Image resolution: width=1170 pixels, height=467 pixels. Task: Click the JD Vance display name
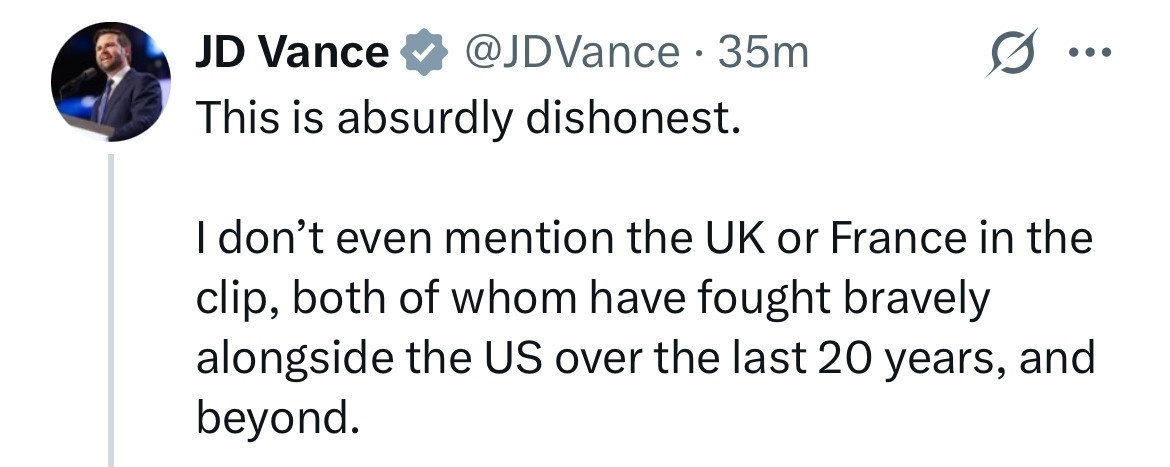(x=292, y=53)
